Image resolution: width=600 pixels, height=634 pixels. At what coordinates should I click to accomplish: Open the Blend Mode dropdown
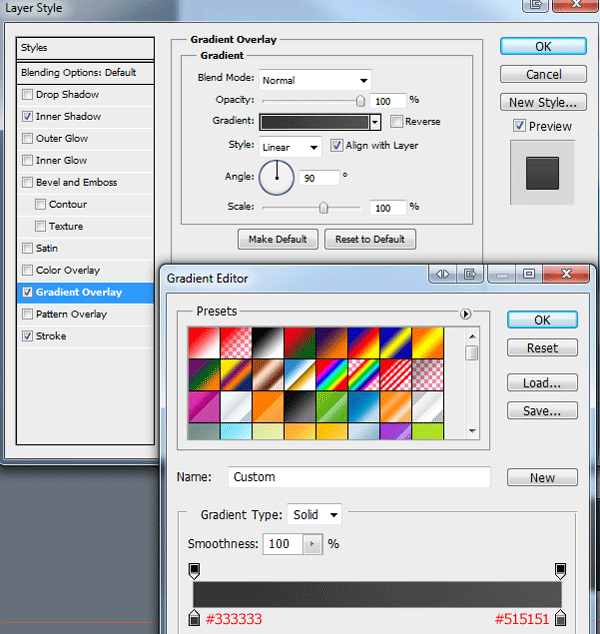click(x=315, y=80)
